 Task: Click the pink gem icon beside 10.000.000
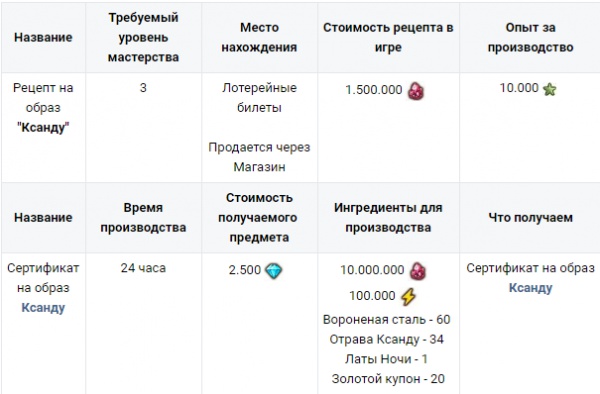(x=417, y=271)
